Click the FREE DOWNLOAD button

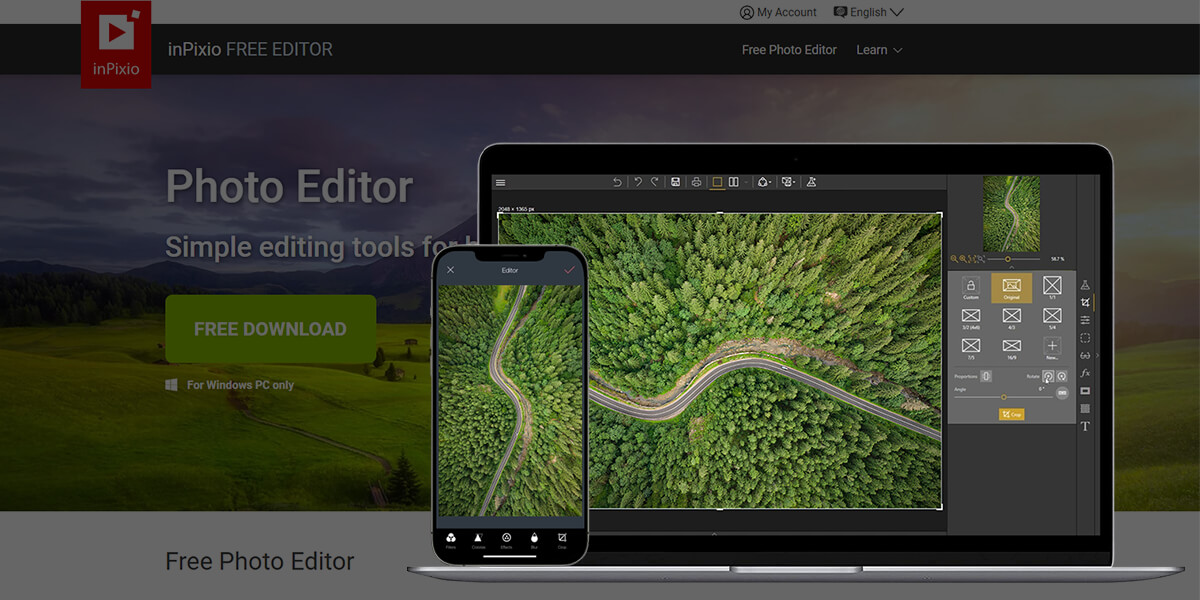[x=270, y=328]
